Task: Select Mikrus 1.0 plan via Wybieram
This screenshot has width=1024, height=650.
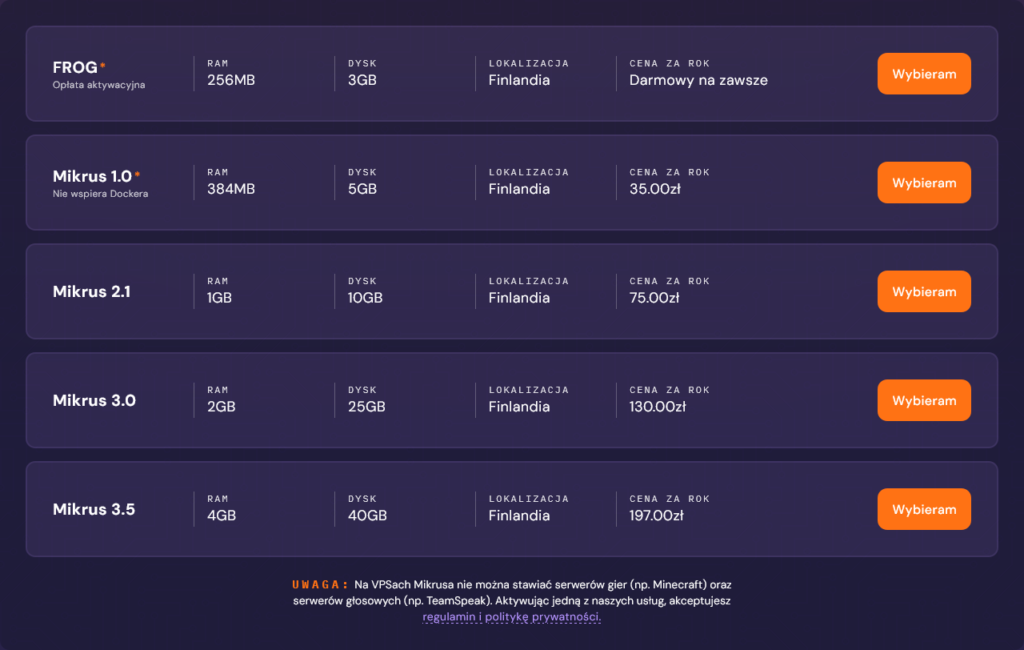Action: 923,183
